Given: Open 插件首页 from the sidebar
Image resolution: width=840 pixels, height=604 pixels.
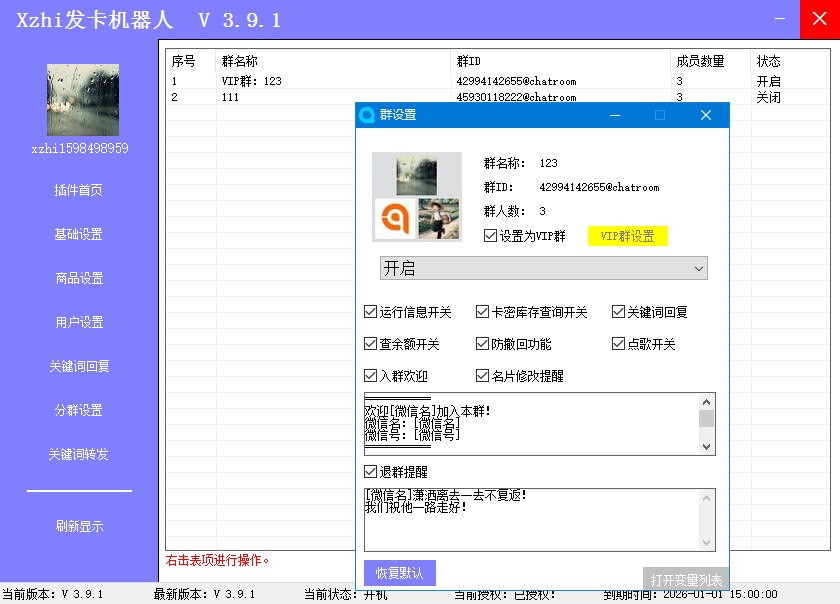Looking at the screenshot, I should (x=79, y=189).
